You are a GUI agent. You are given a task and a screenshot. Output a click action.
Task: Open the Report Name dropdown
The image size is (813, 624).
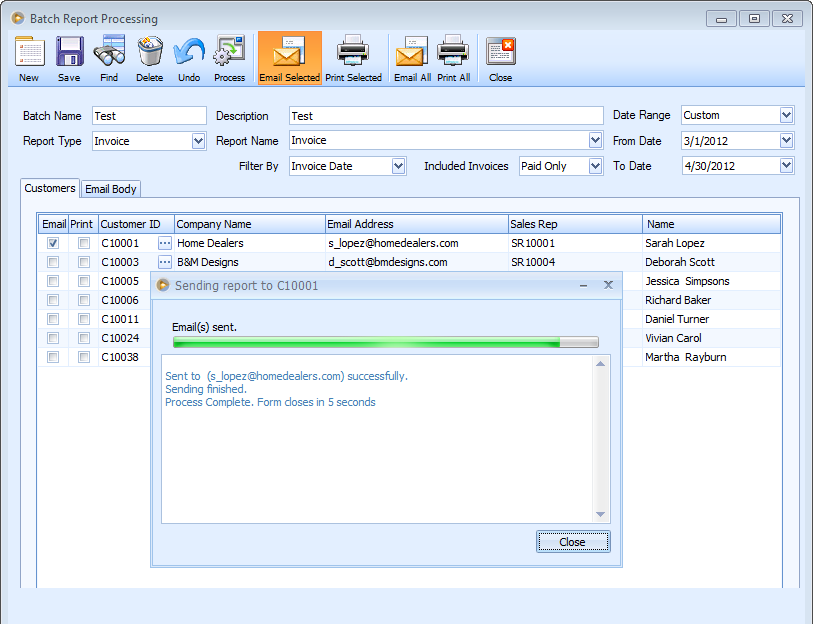coord(595,140)
